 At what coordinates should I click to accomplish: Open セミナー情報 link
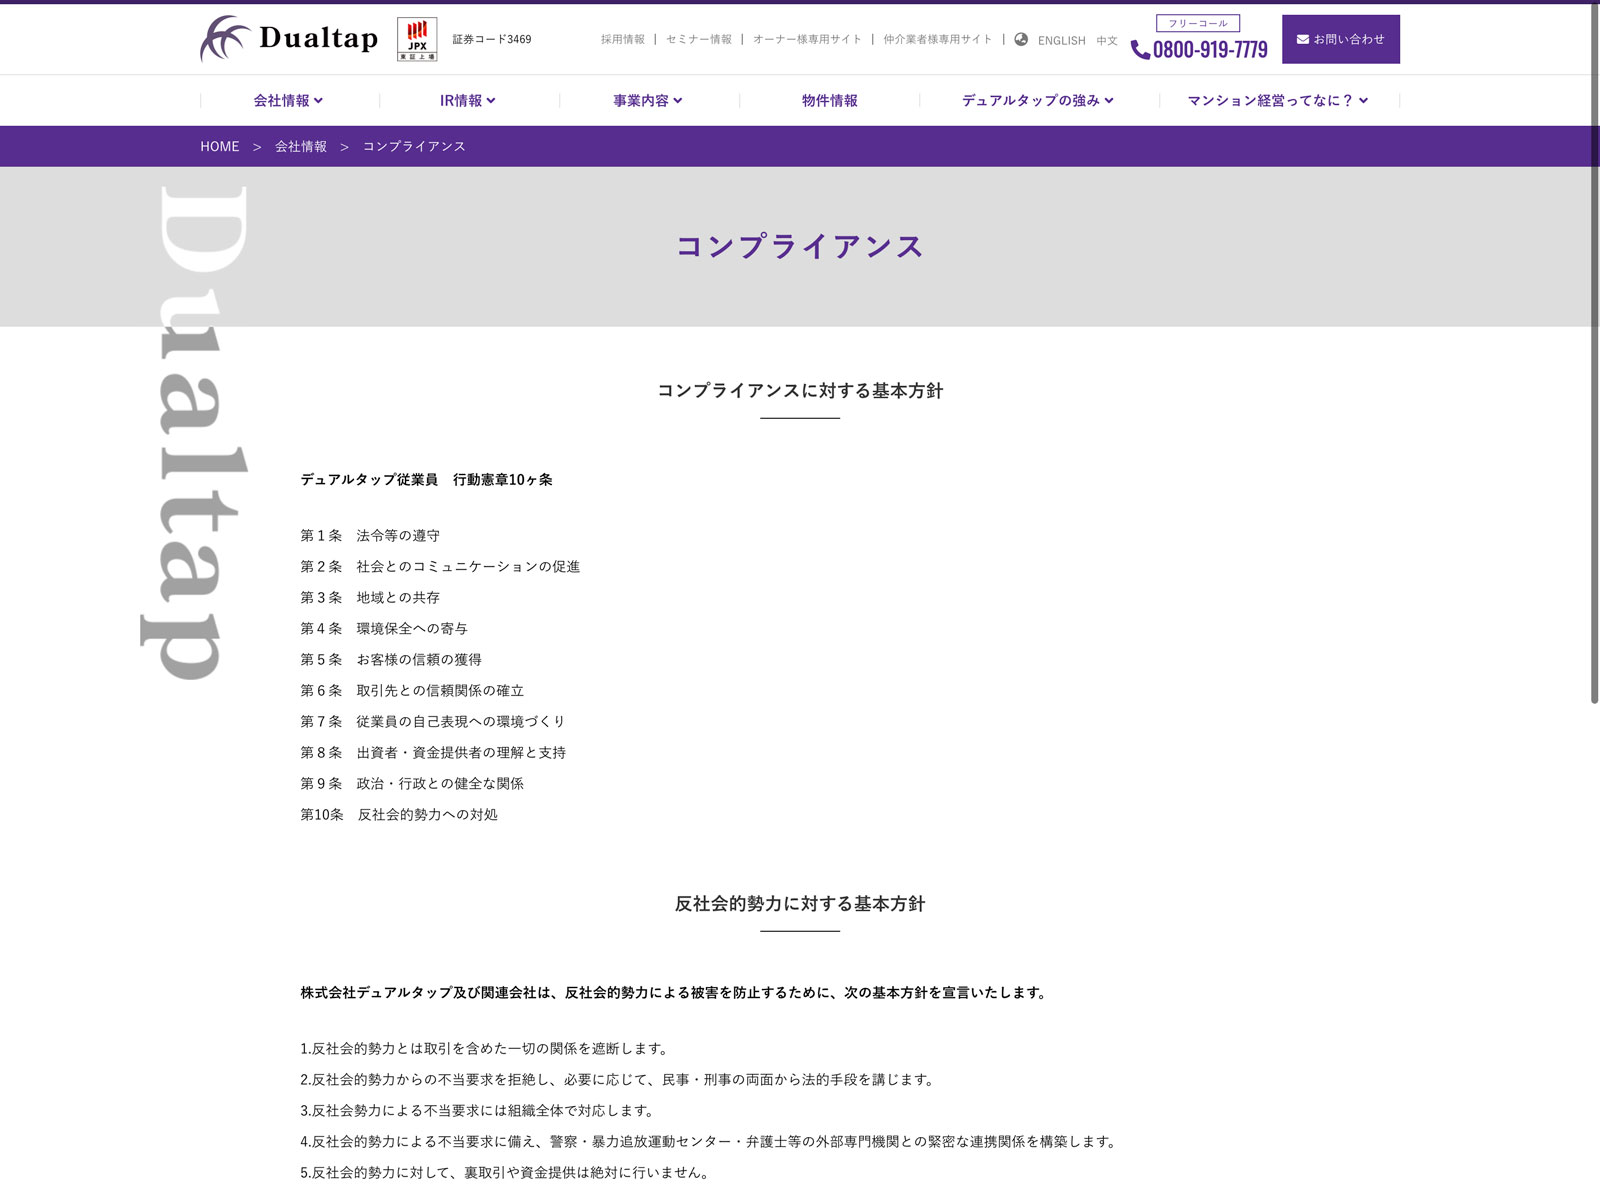coord(699,40)
